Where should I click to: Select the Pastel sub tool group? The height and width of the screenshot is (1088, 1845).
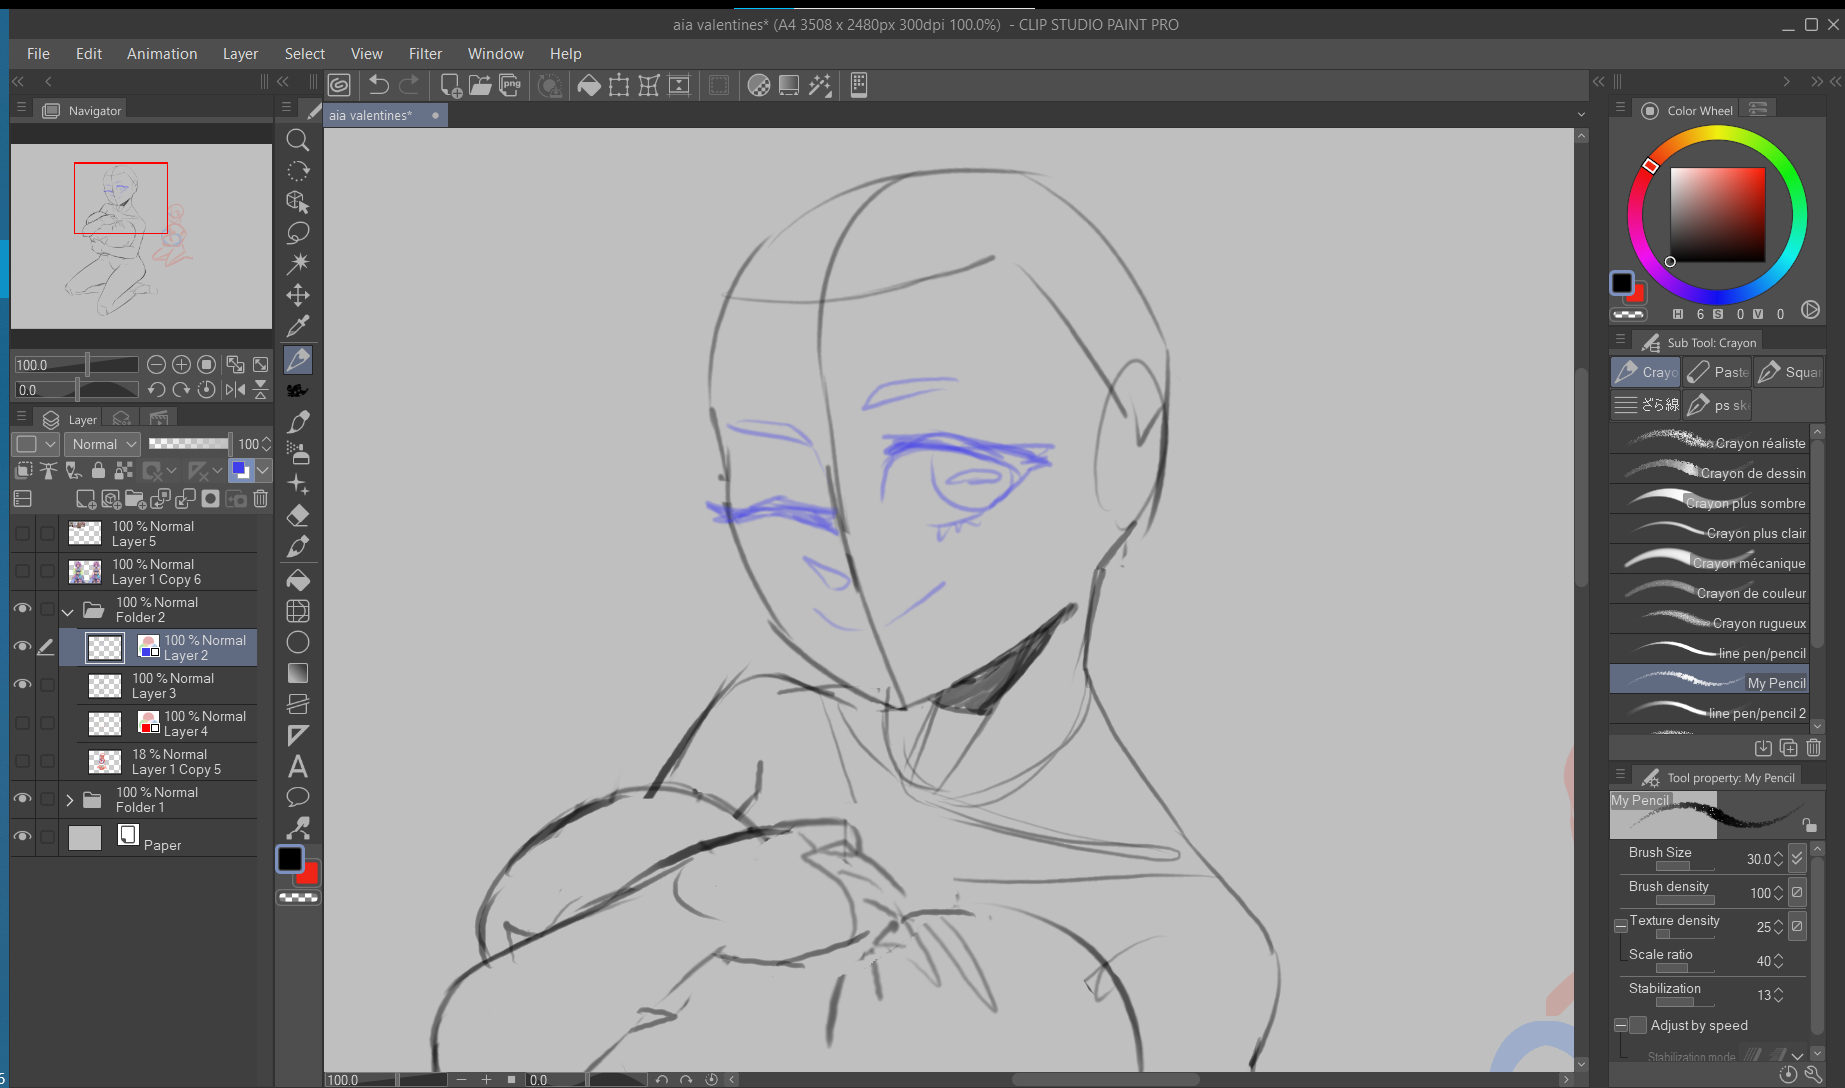(x=1718, y=372)
